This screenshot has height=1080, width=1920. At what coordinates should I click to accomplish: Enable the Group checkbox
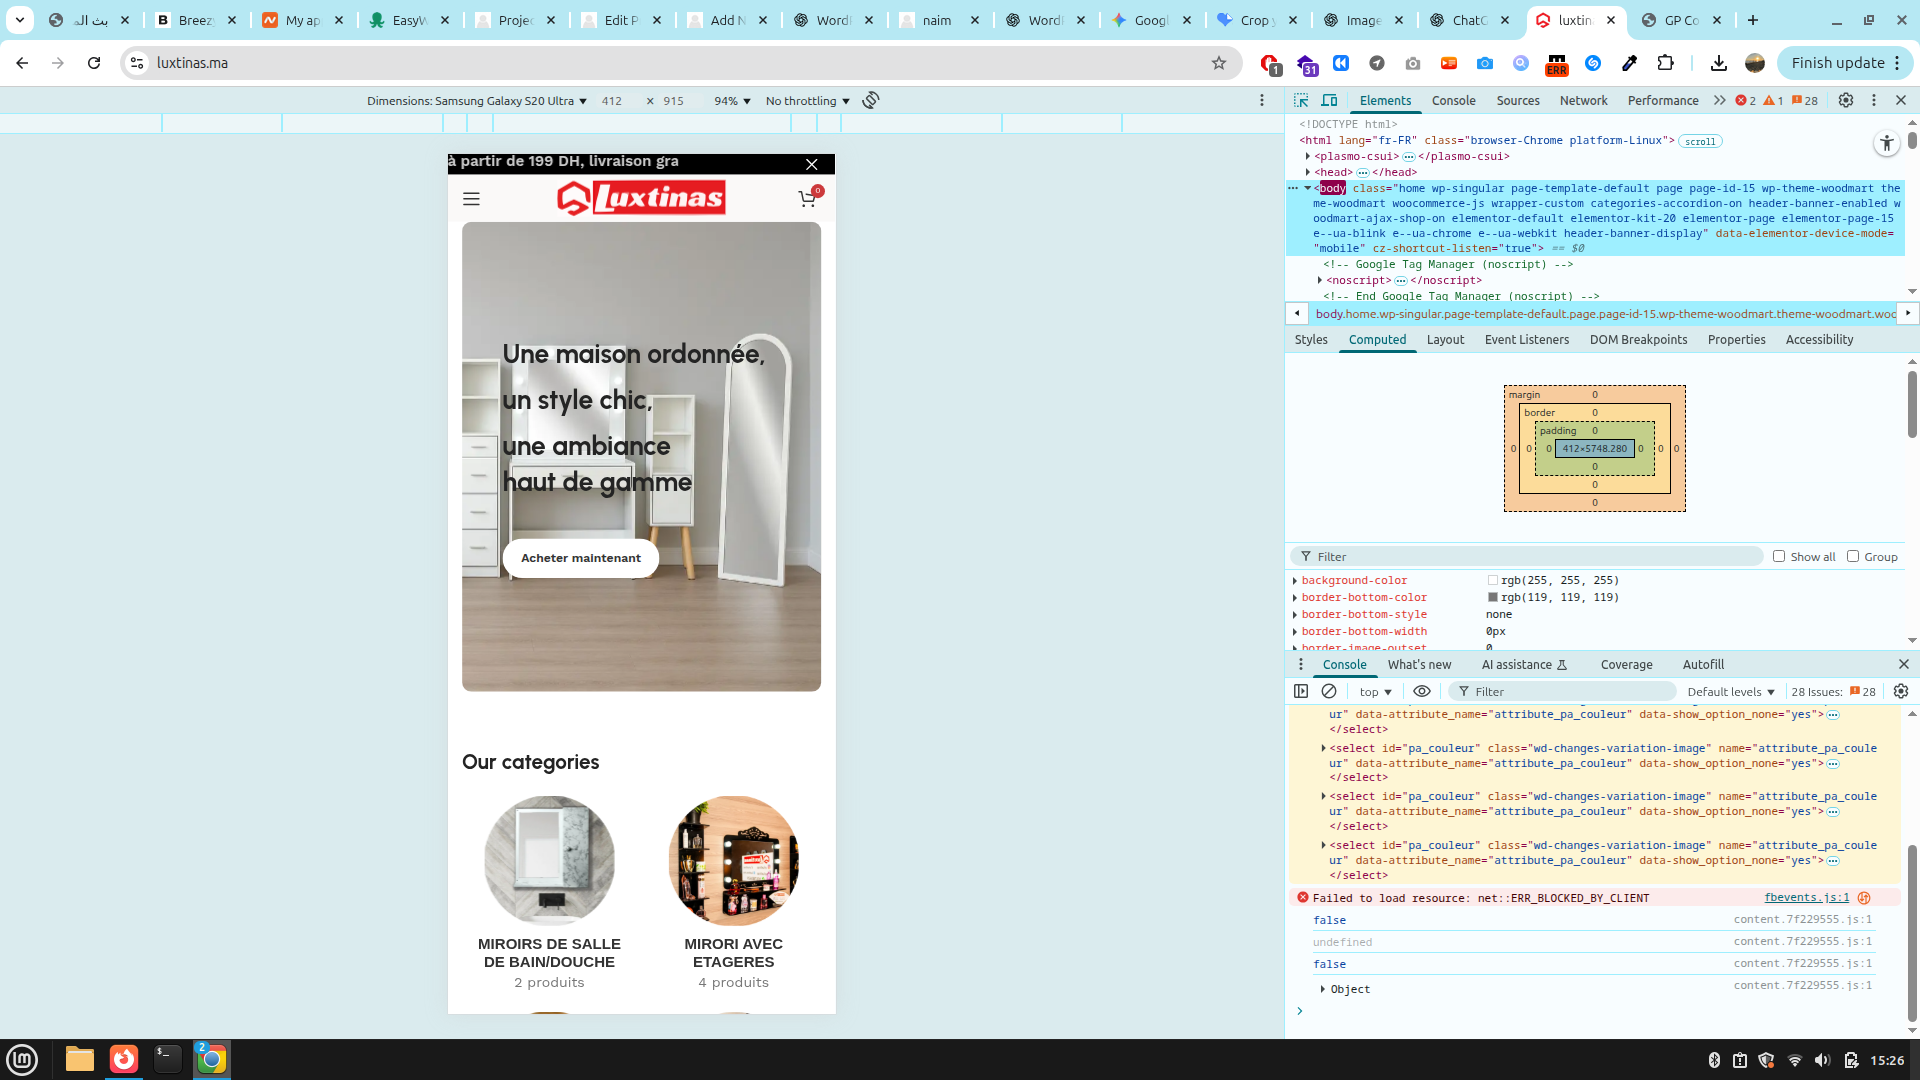[1853, 556]
